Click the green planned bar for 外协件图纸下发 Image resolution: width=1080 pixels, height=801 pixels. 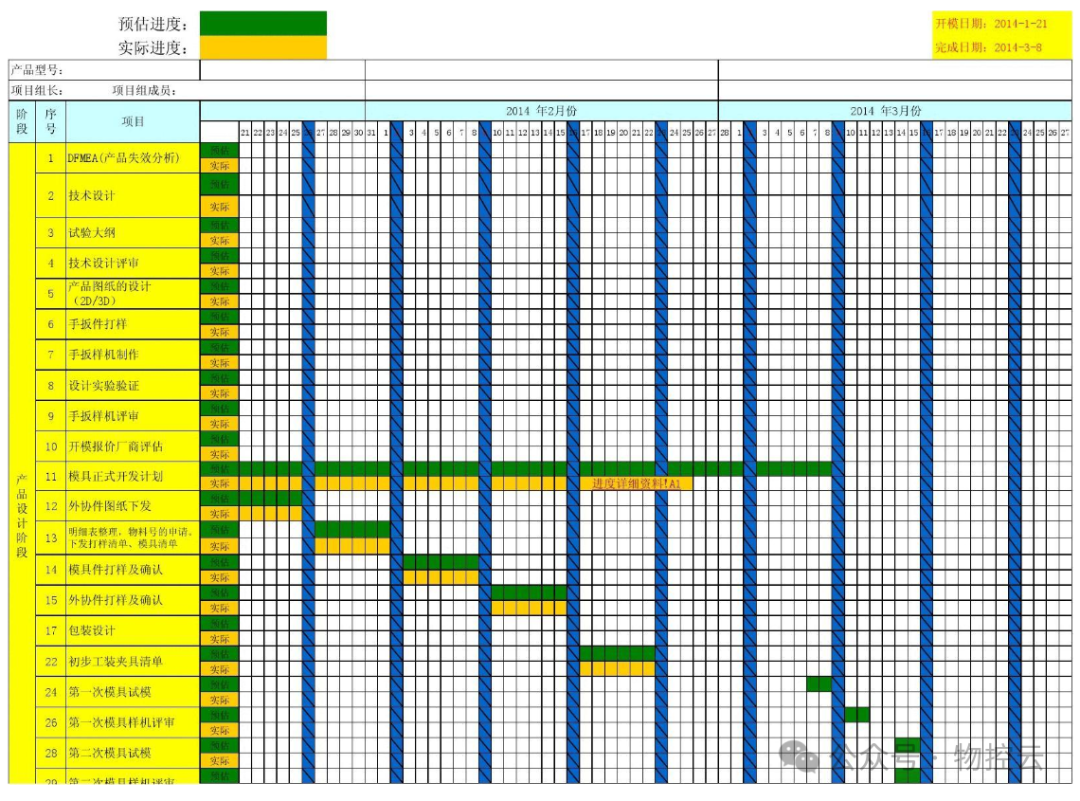click(x=271, y=499)
